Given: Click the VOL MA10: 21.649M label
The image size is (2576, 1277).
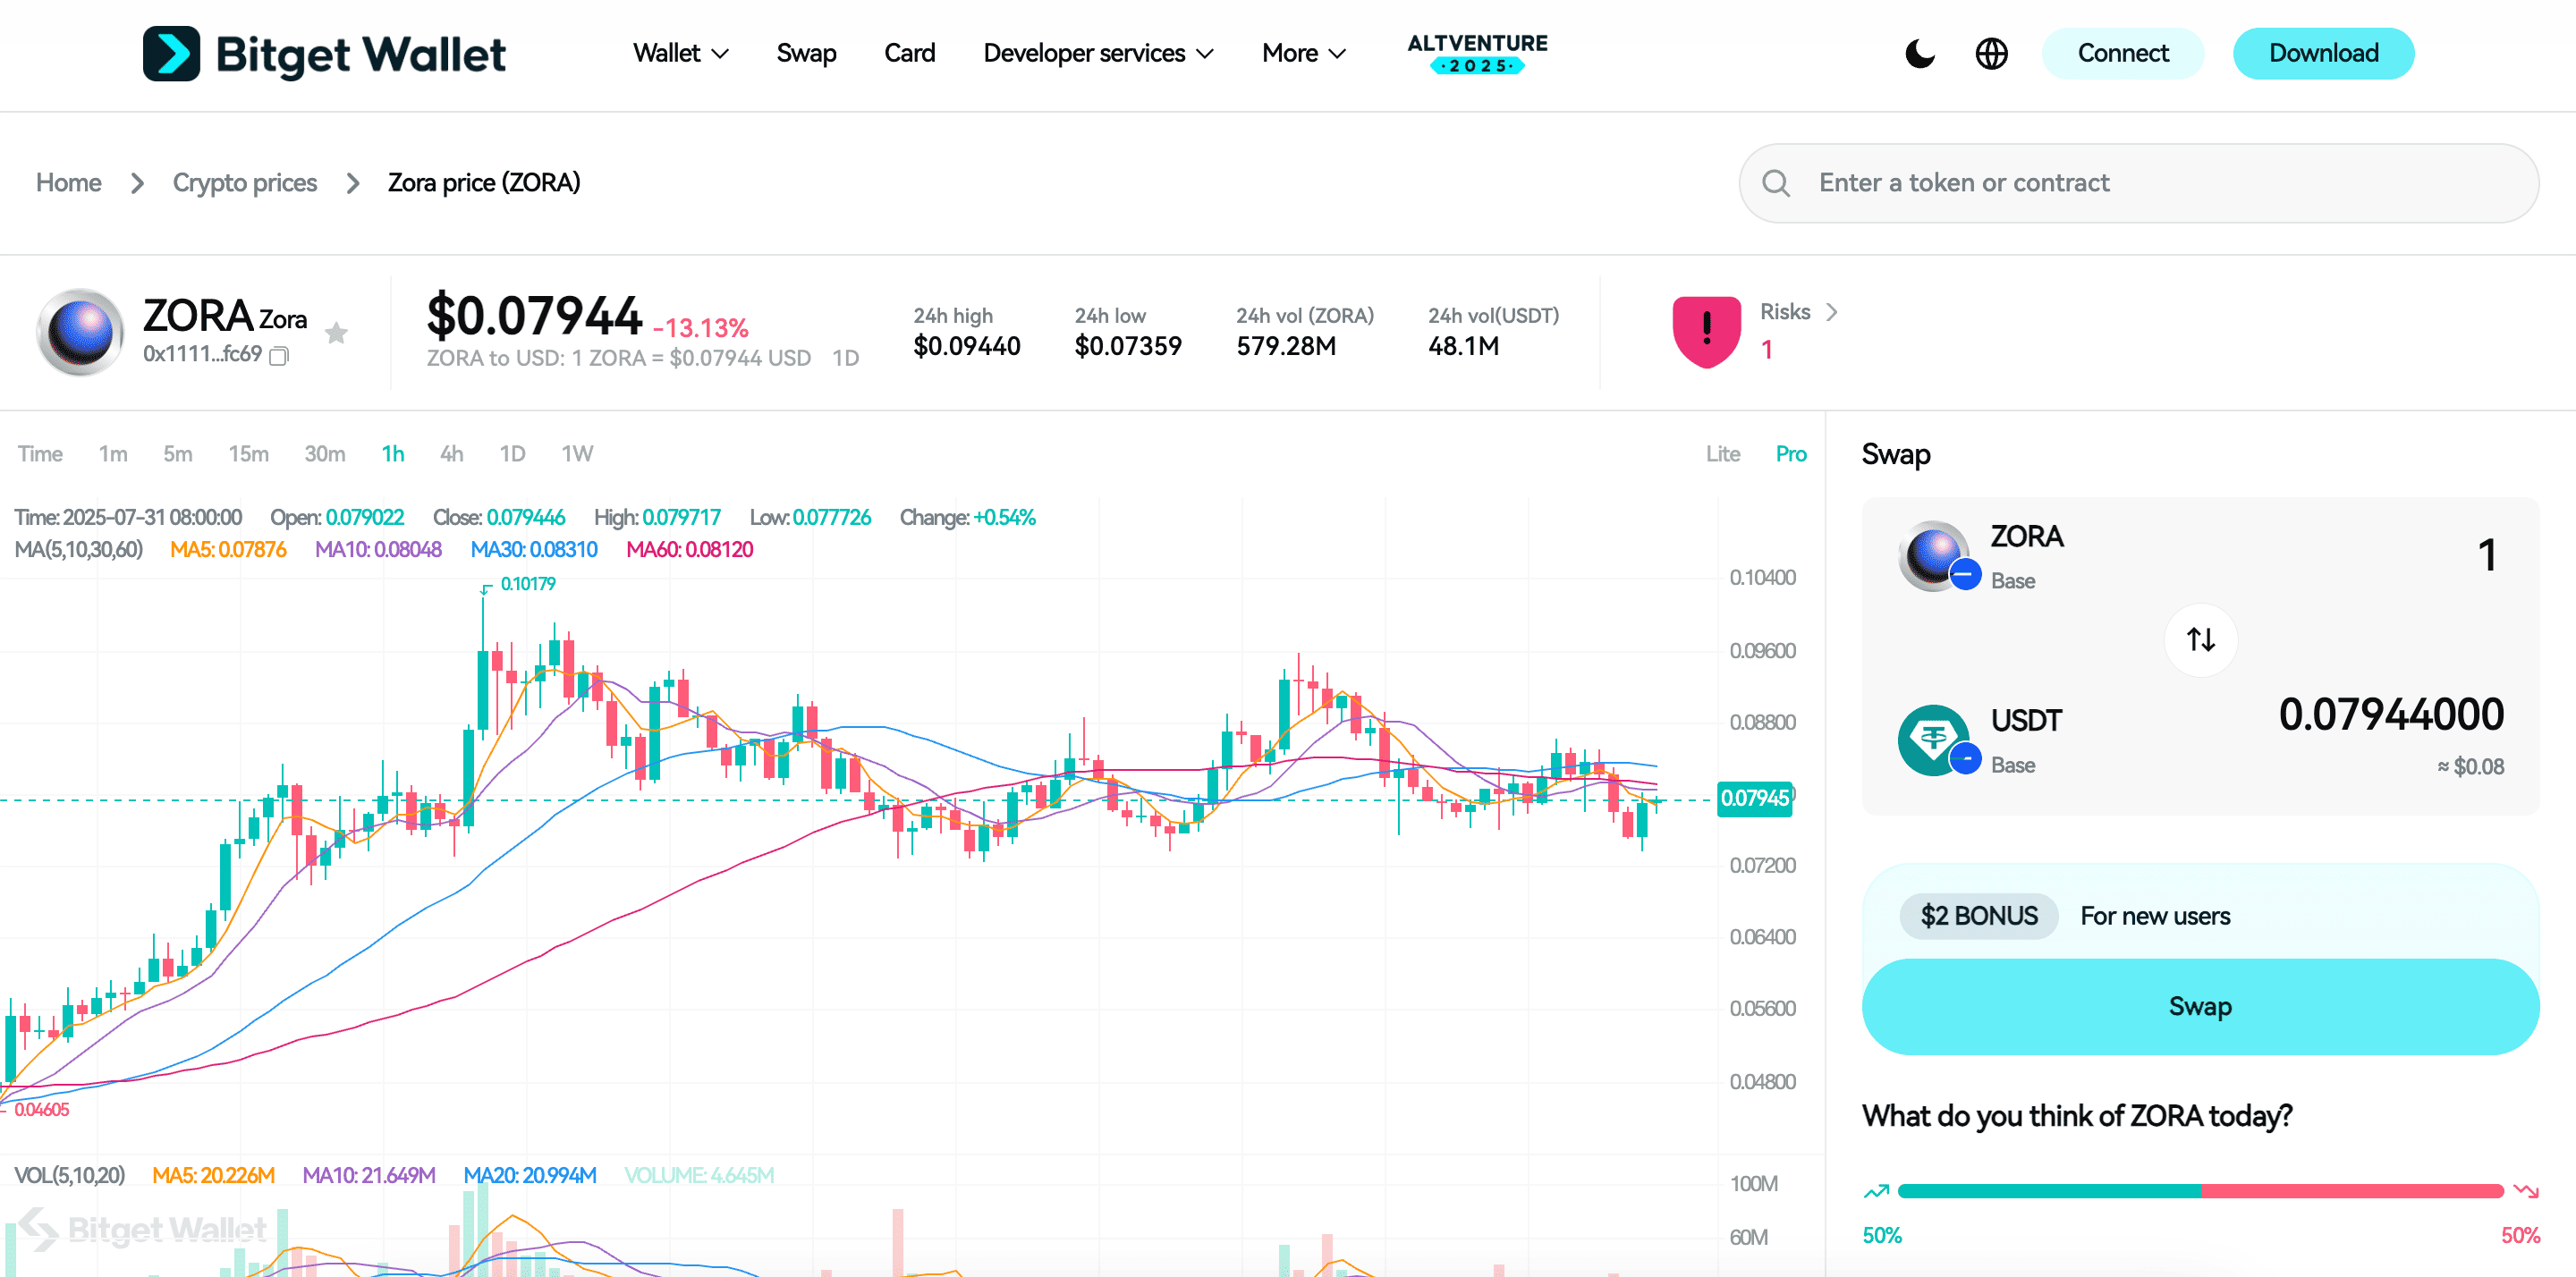Looking at the screenshot, I should tap(369, 1175).
